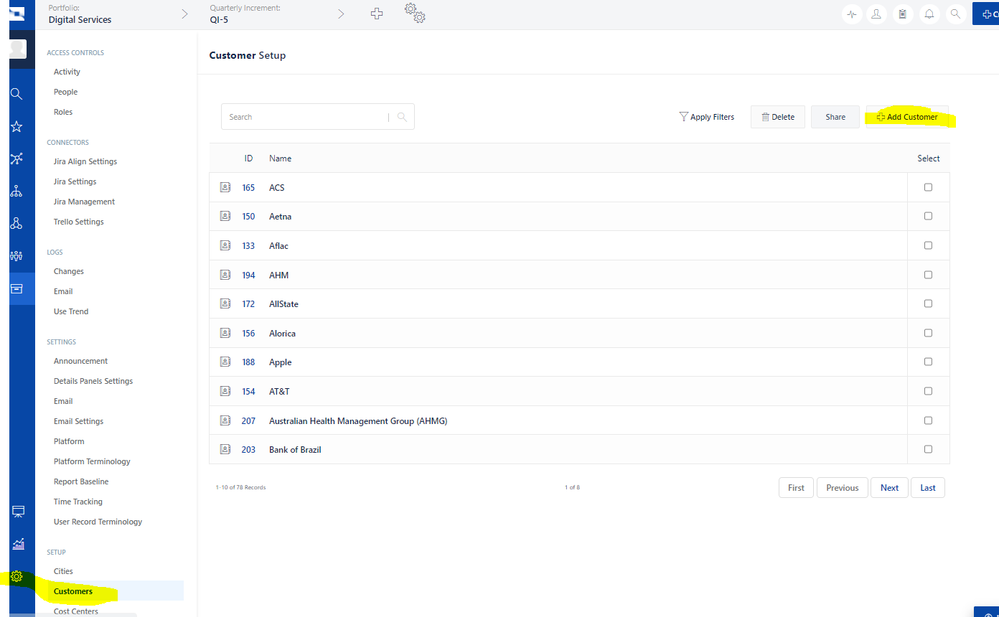
Task: Open customer ID 165 link
Action: click(x=248, y=187)
